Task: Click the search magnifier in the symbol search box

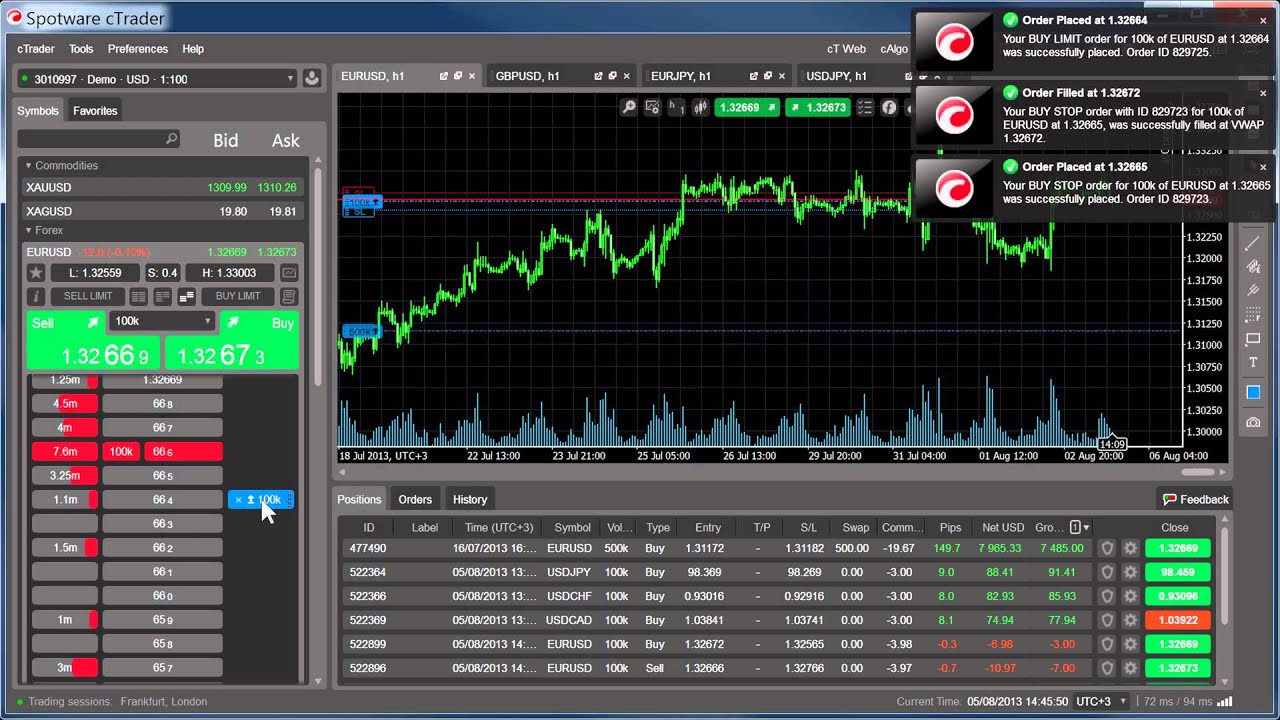Action: (171, 139)
